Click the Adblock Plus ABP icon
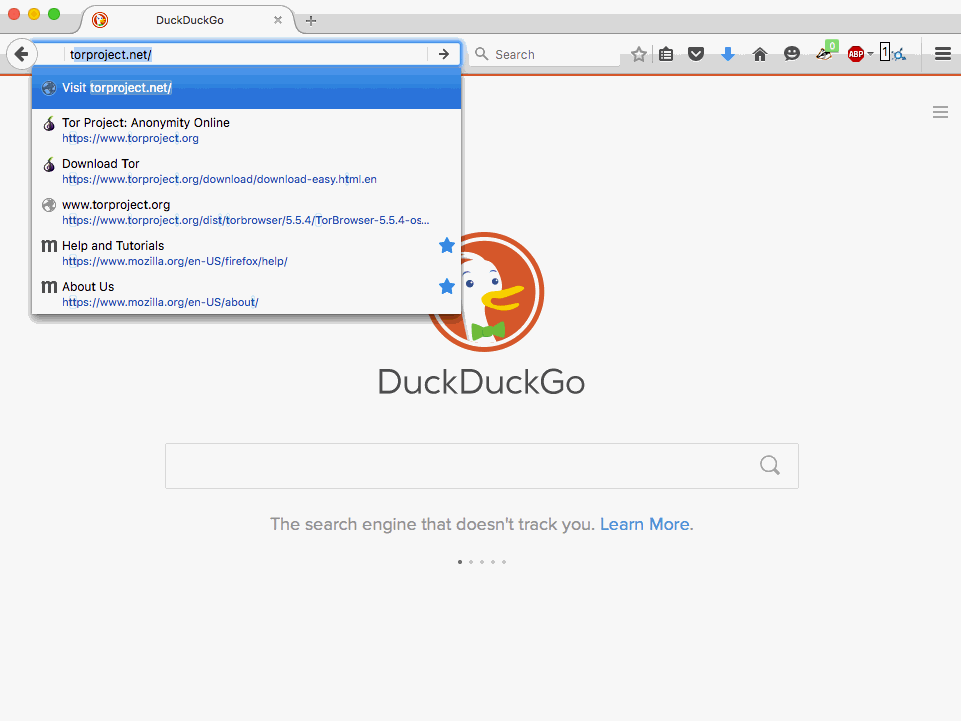Image resolution: width=961 pixels, height=721 pixels. (856, 55)
